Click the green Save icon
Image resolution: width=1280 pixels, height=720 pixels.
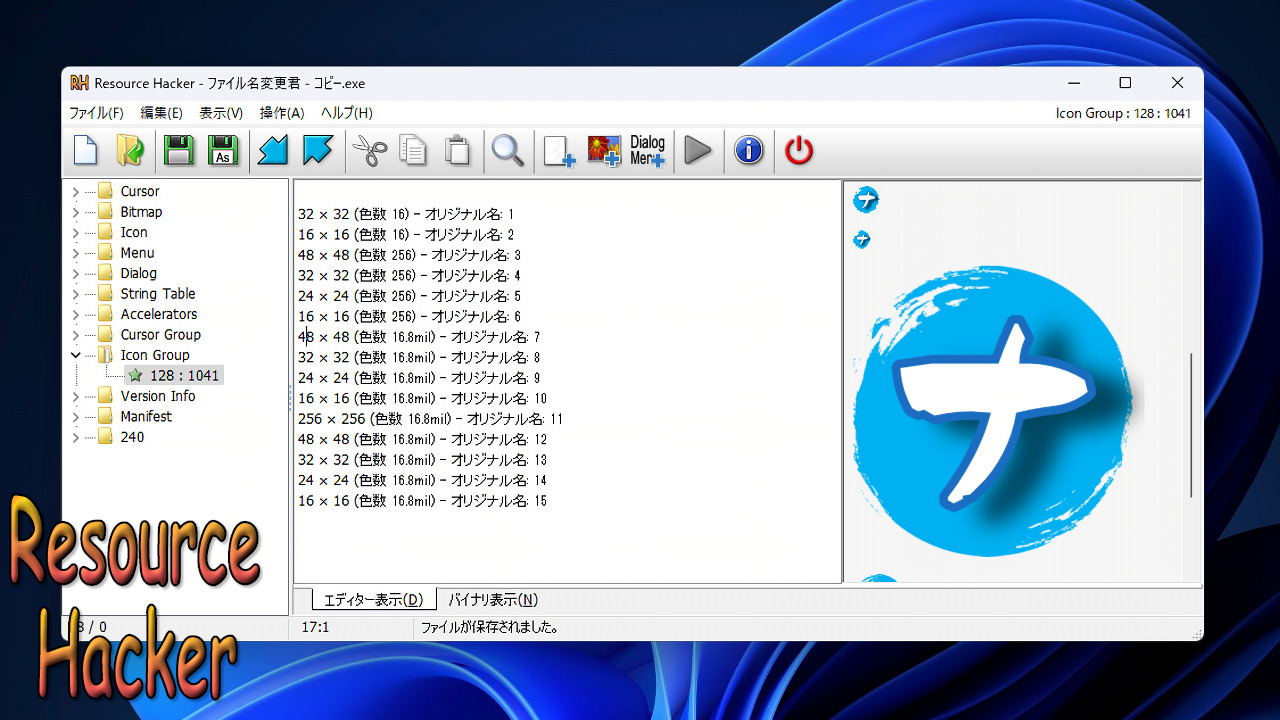tap(178, 151)
